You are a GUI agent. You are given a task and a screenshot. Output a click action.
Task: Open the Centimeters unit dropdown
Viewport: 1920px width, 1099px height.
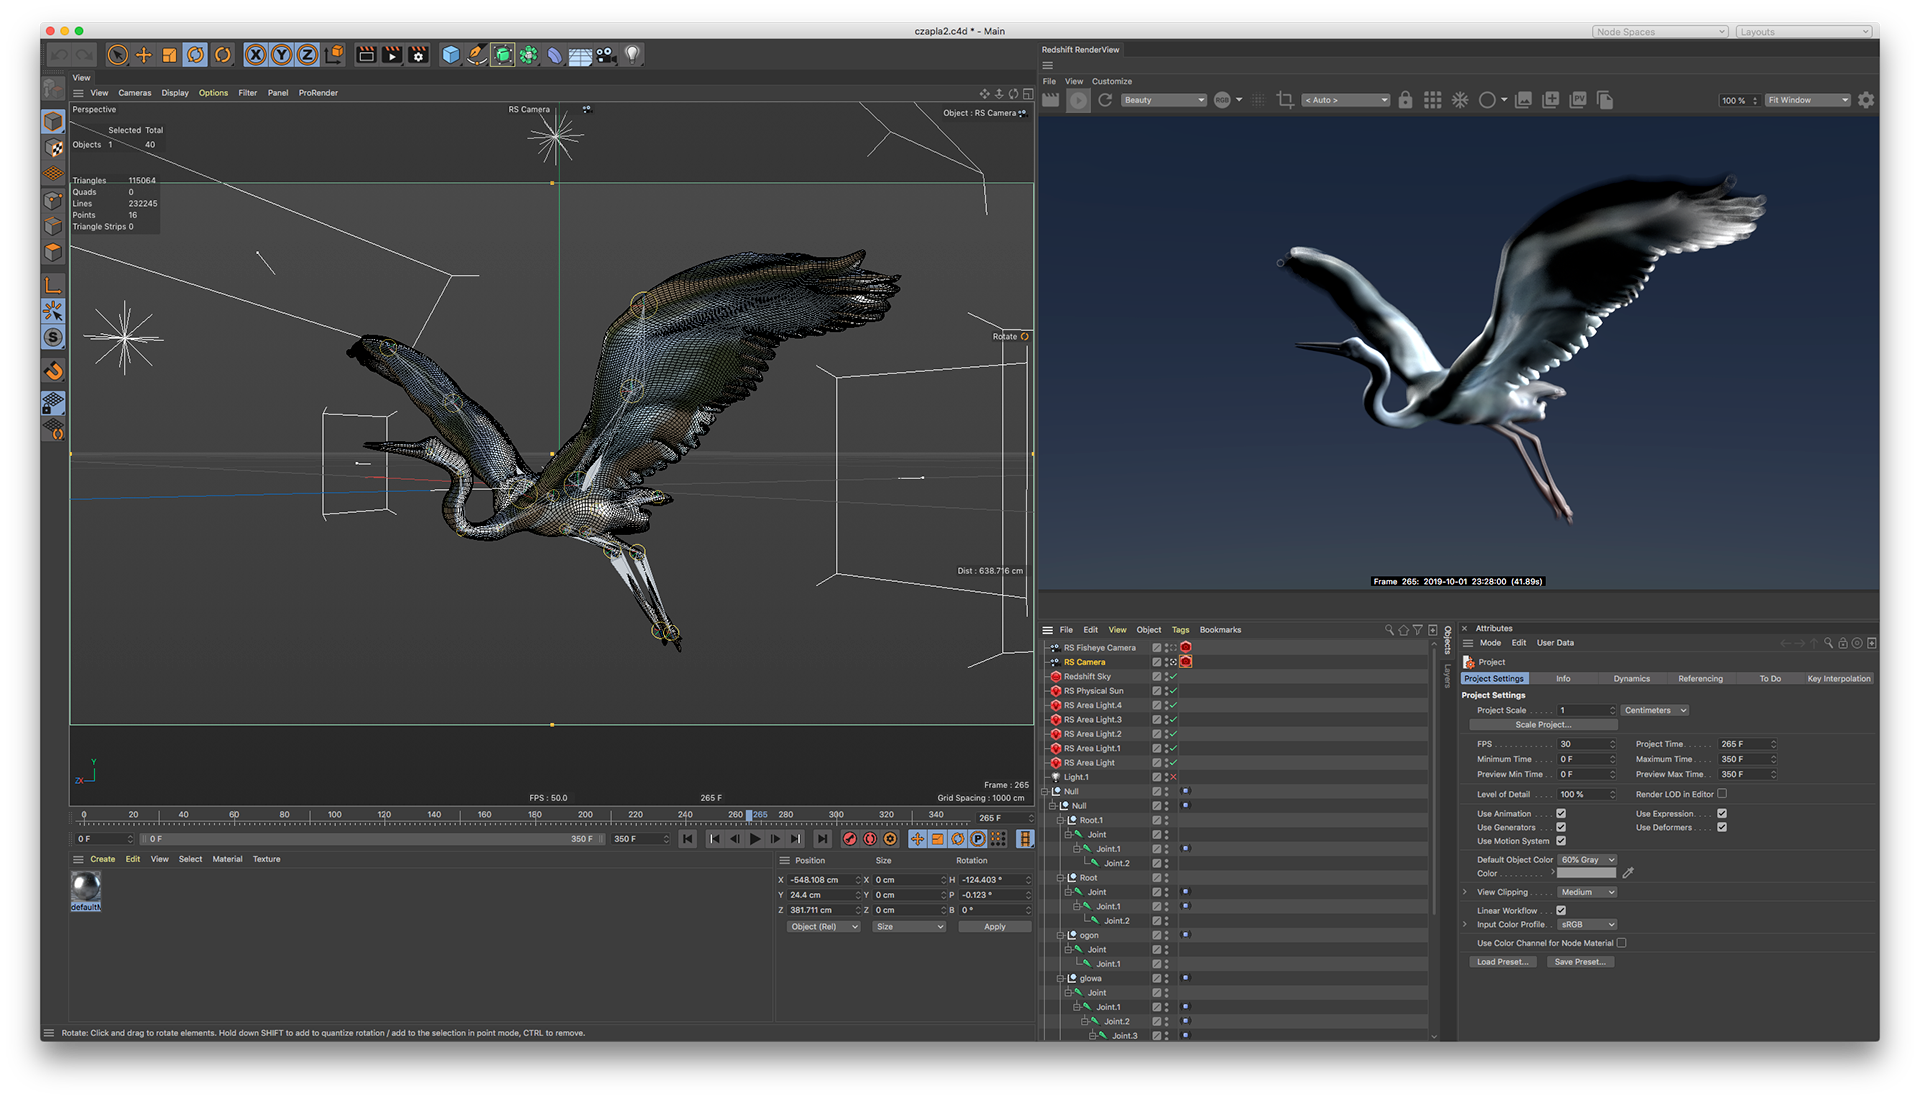point(1655,710)
